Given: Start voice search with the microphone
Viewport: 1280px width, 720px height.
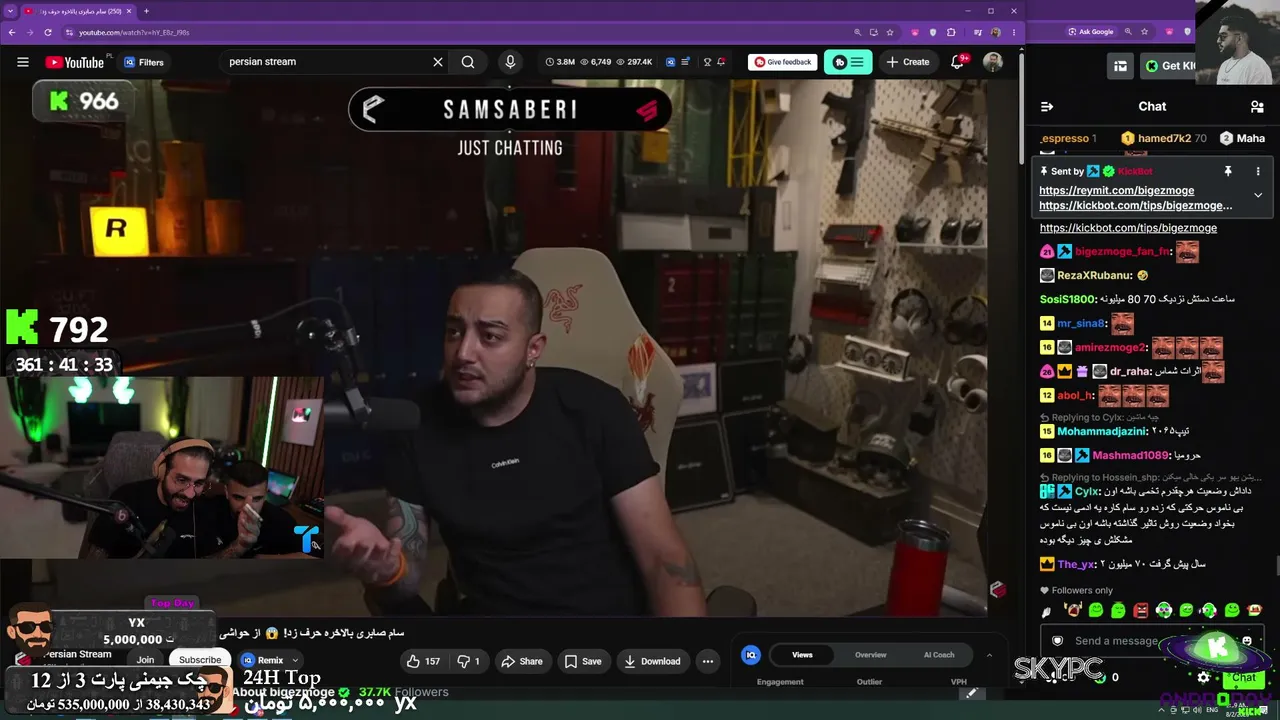Looking at the screenshot, I should pos(510,62).
